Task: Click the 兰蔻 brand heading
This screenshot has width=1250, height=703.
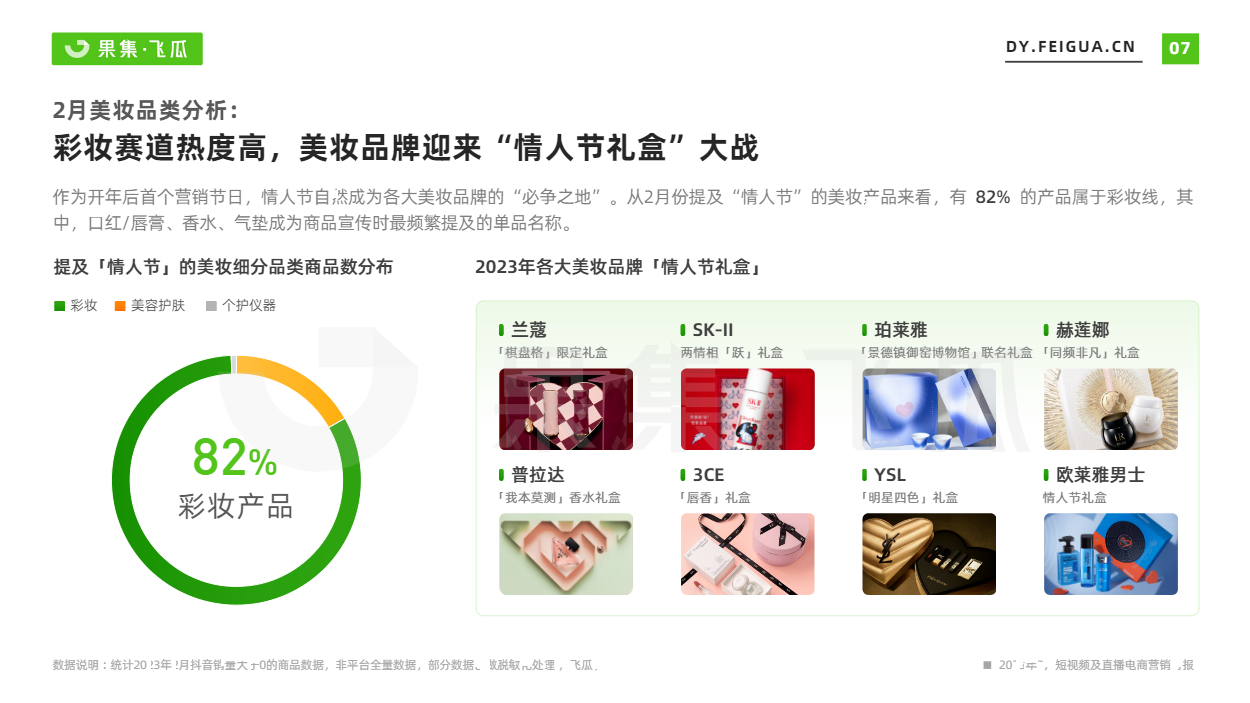Action: pyautogui.click(x=529, y=330)
